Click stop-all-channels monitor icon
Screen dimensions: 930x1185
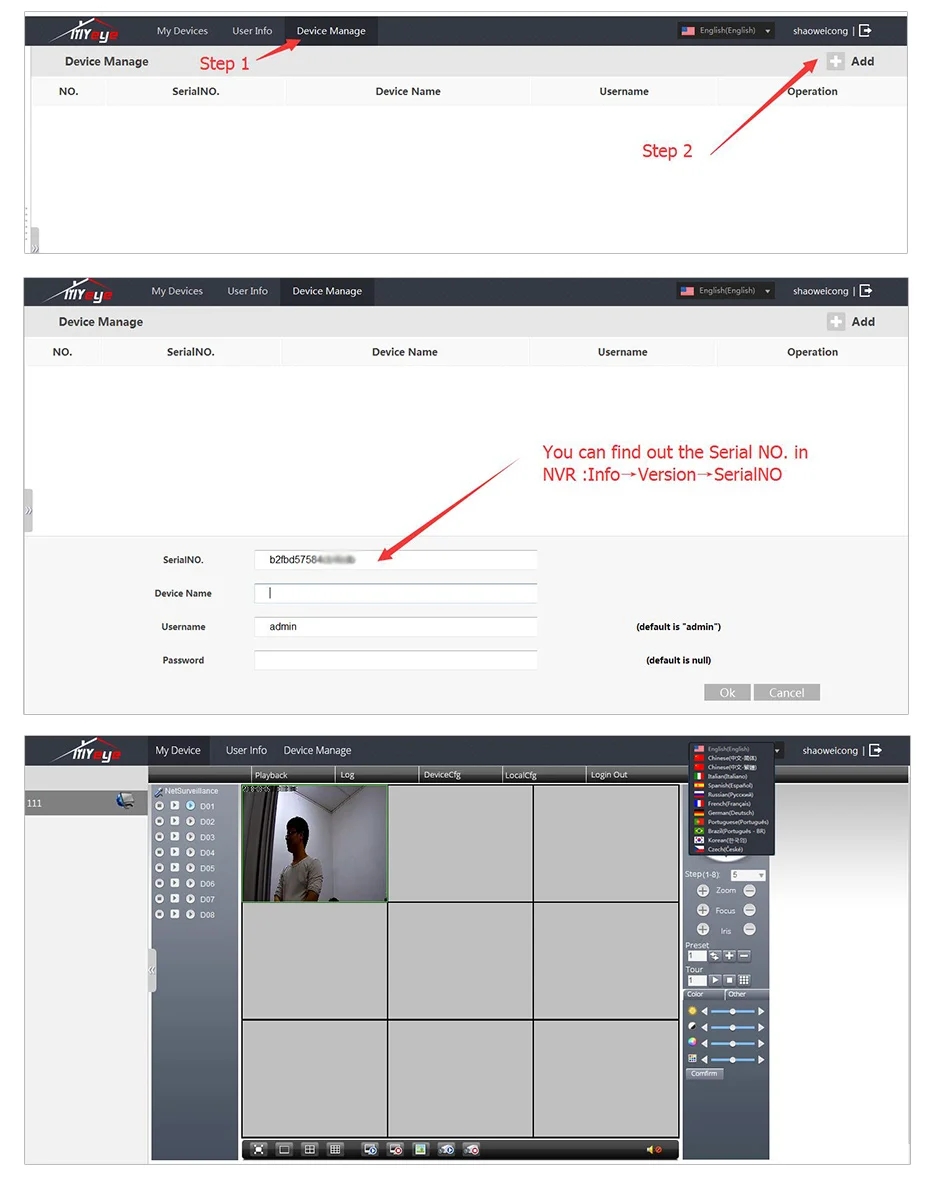[x=395, y=1149]
